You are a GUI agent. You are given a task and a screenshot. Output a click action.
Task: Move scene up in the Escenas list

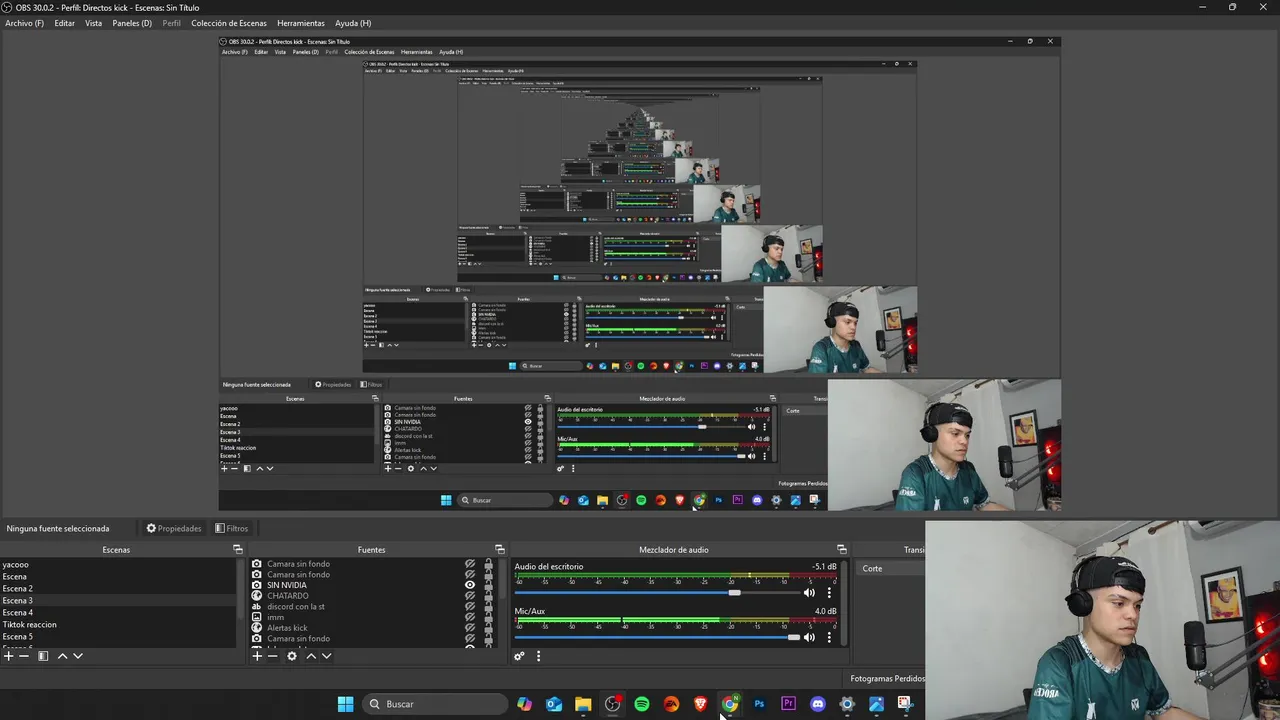pos(62,656)
